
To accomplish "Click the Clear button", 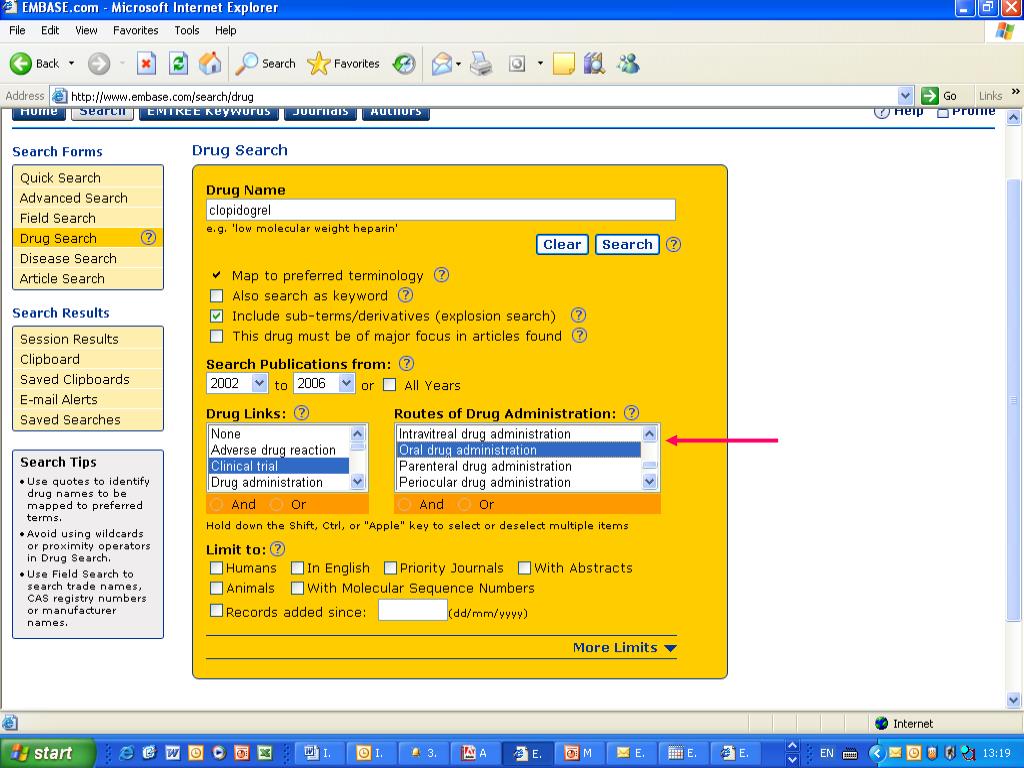I will [562, 244].
